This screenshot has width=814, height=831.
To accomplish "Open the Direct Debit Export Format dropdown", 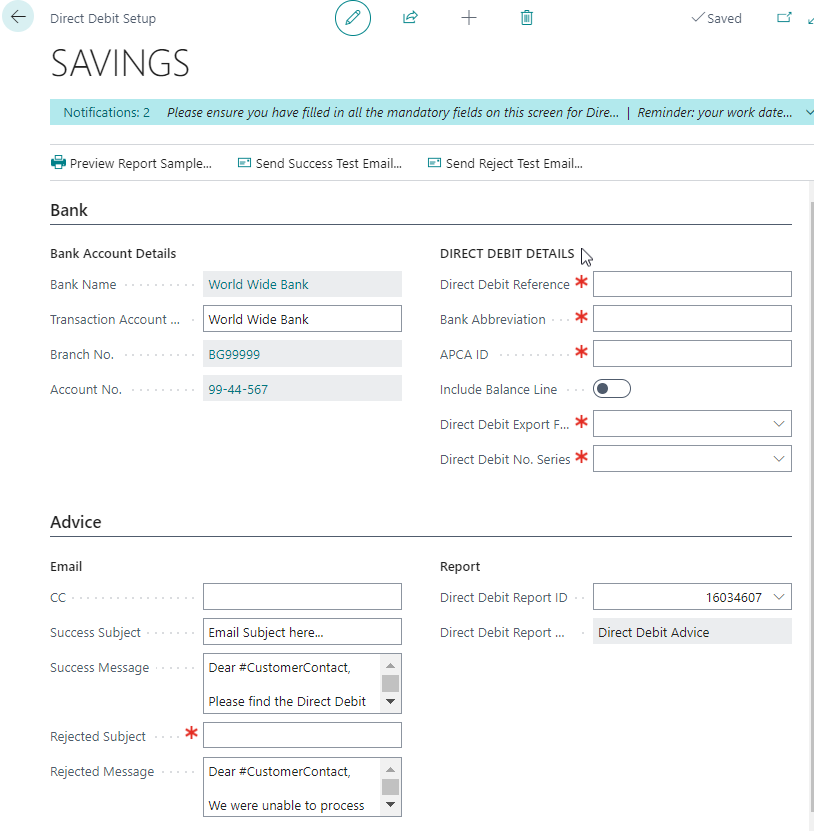I will click(x=780, y=423).
